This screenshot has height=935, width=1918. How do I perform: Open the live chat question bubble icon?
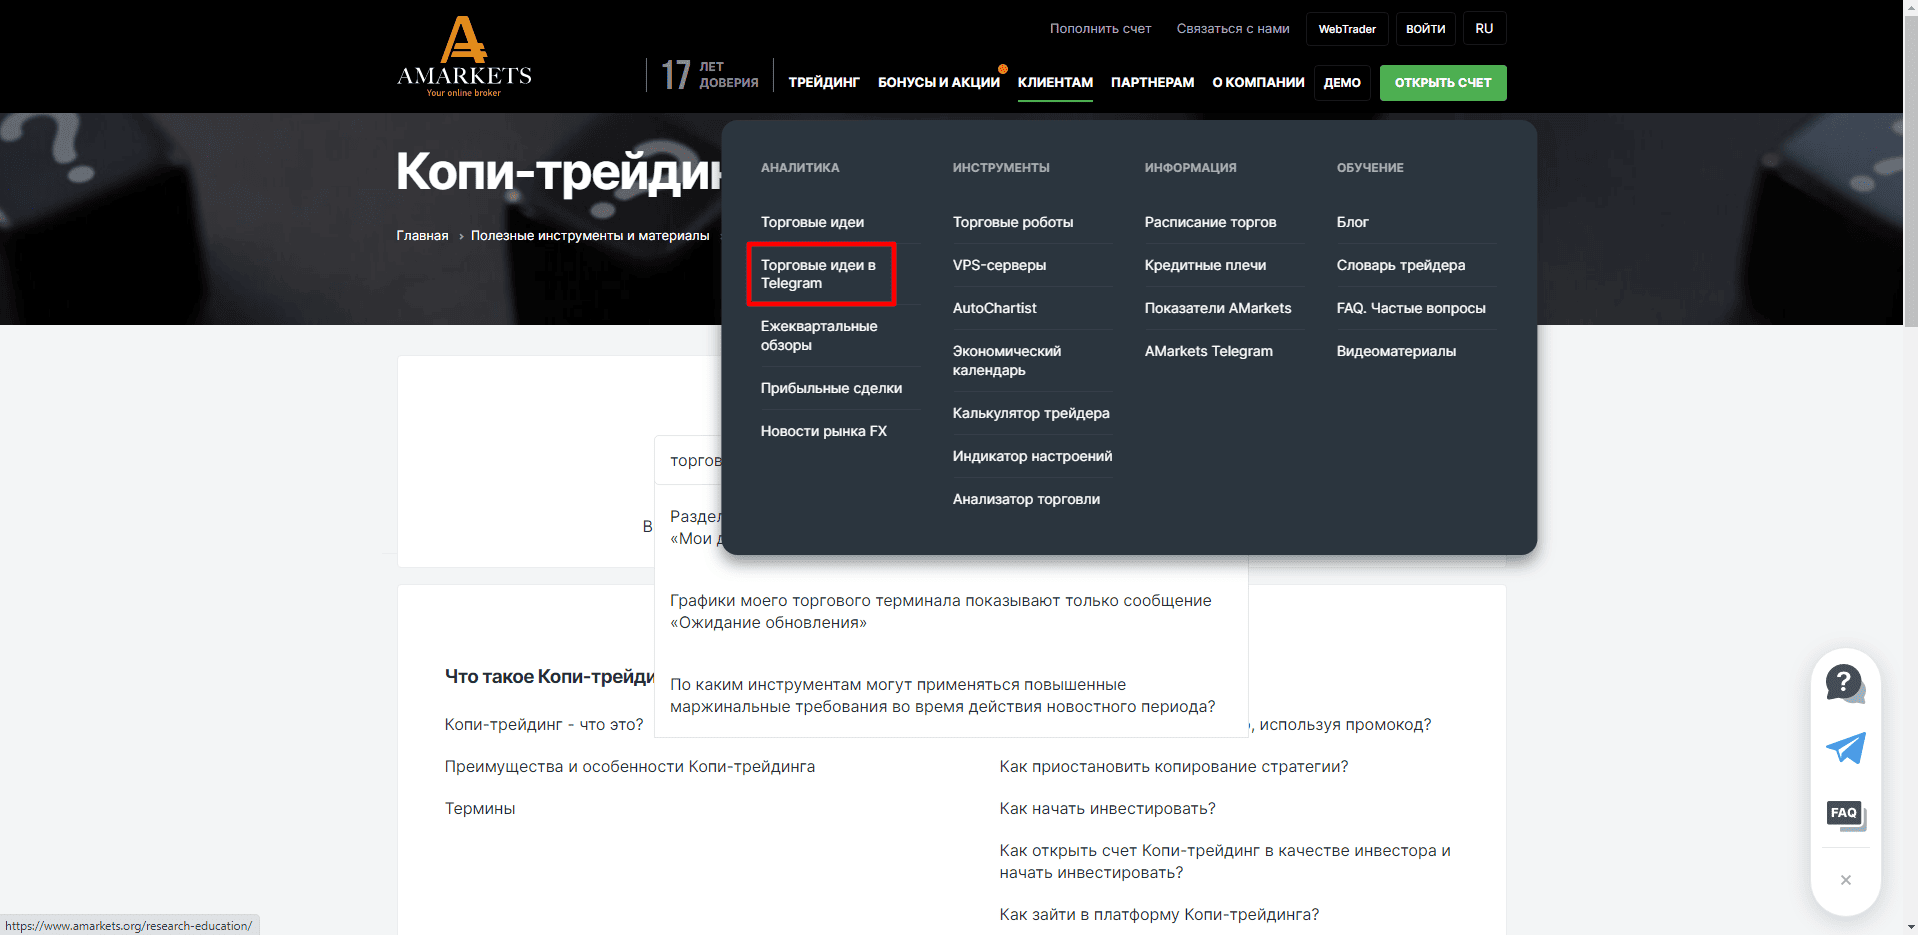(1845, 684)
